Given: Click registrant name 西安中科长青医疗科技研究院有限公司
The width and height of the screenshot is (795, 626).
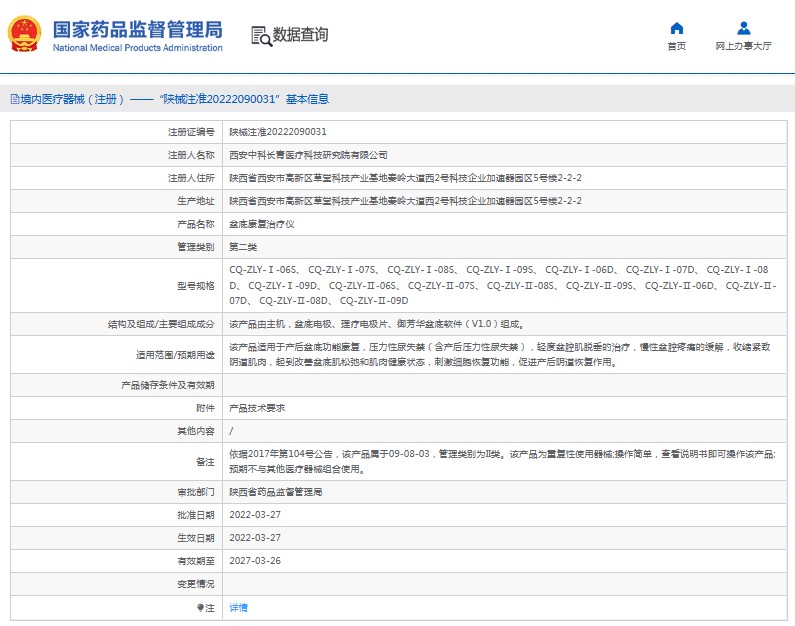Looking at the screenshot, I should 308,155.
